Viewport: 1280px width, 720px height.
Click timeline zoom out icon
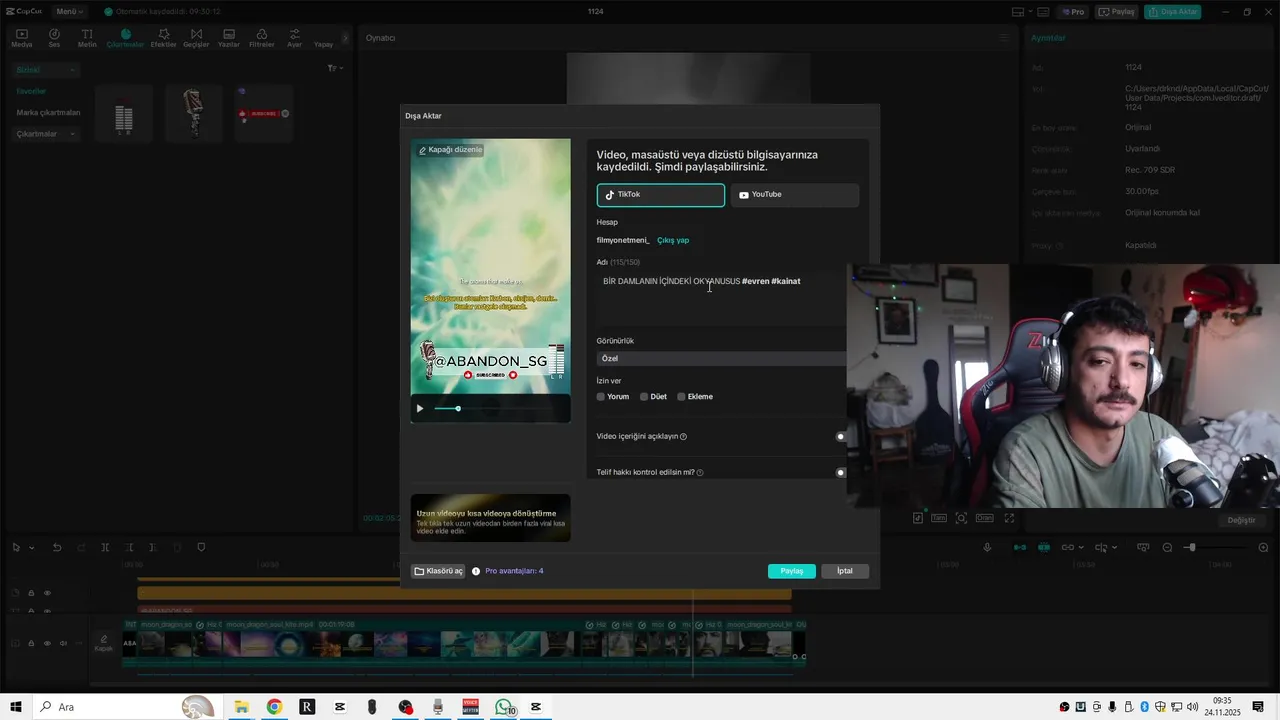click(1168, 547)
